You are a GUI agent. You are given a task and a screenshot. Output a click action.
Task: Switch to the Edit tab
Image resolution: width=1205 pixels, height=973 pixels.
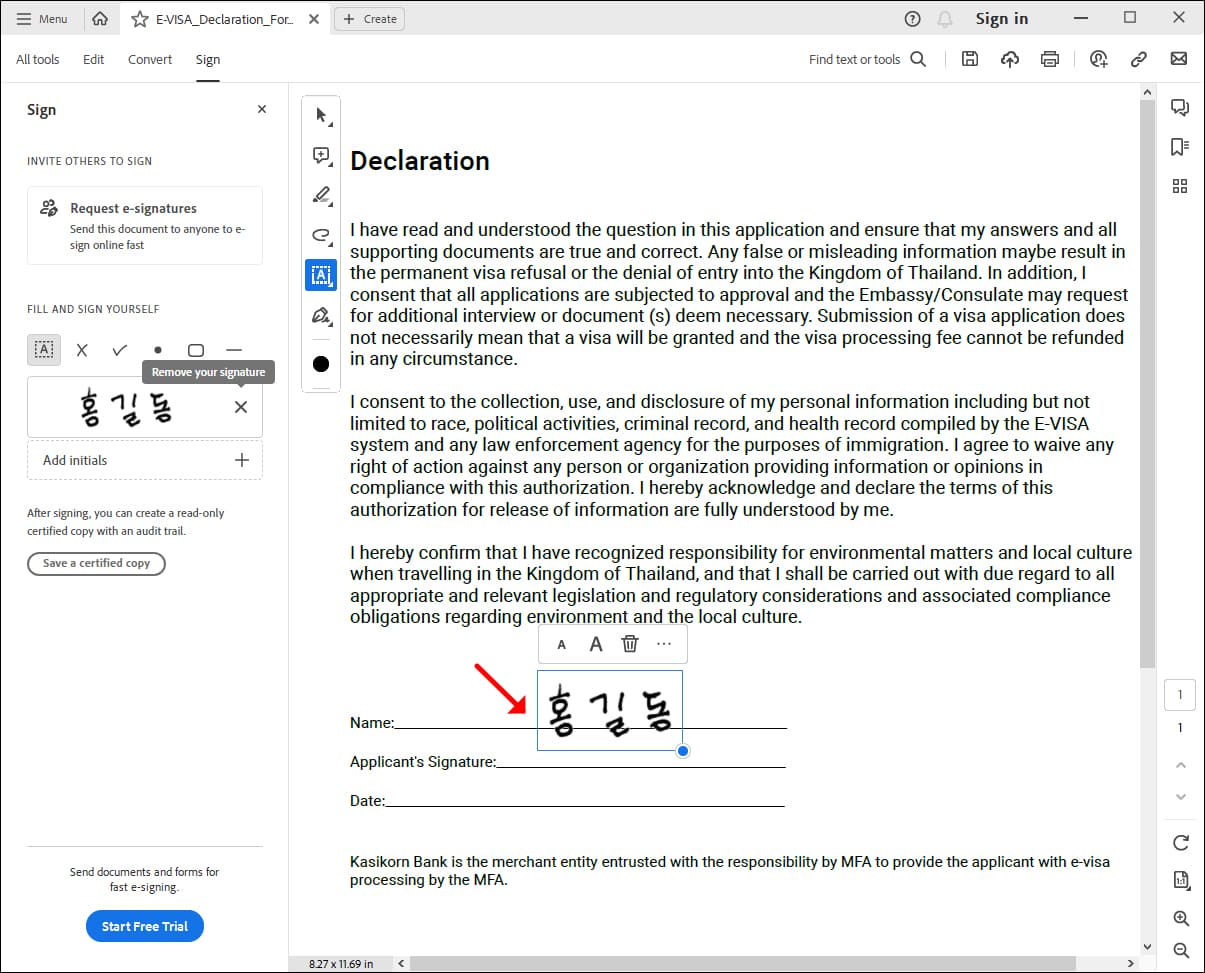pyautogui.click(x=93, y=60)
